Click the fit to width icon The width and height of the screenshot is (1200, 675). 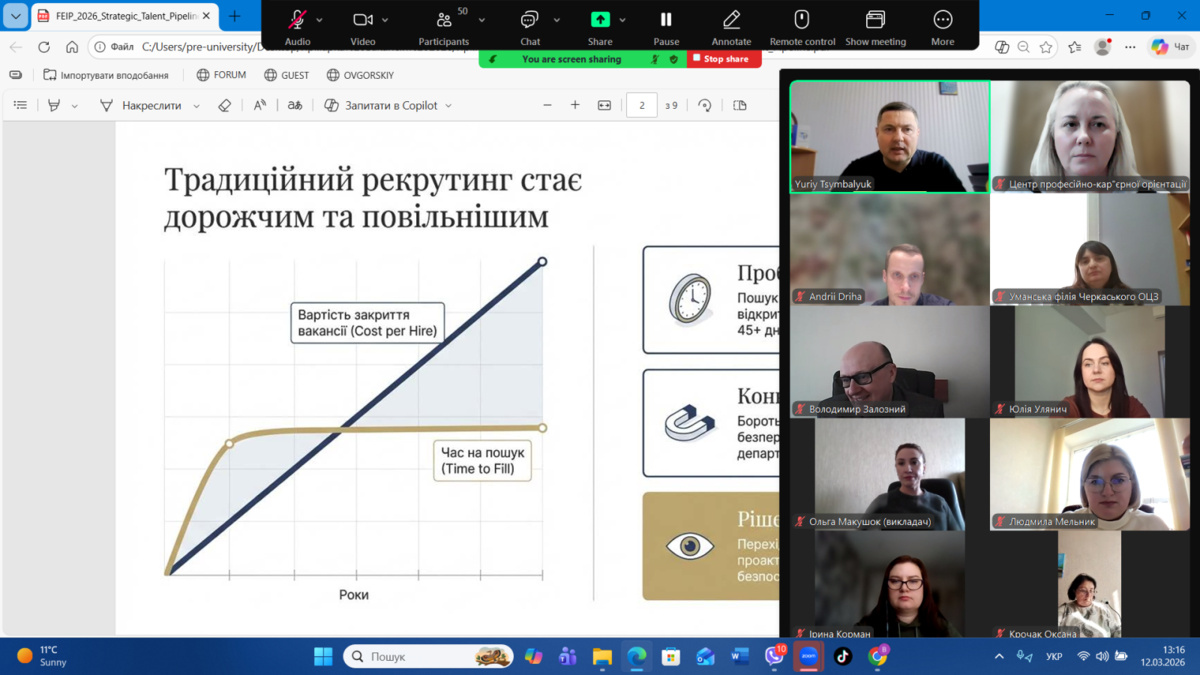(604, 105)
